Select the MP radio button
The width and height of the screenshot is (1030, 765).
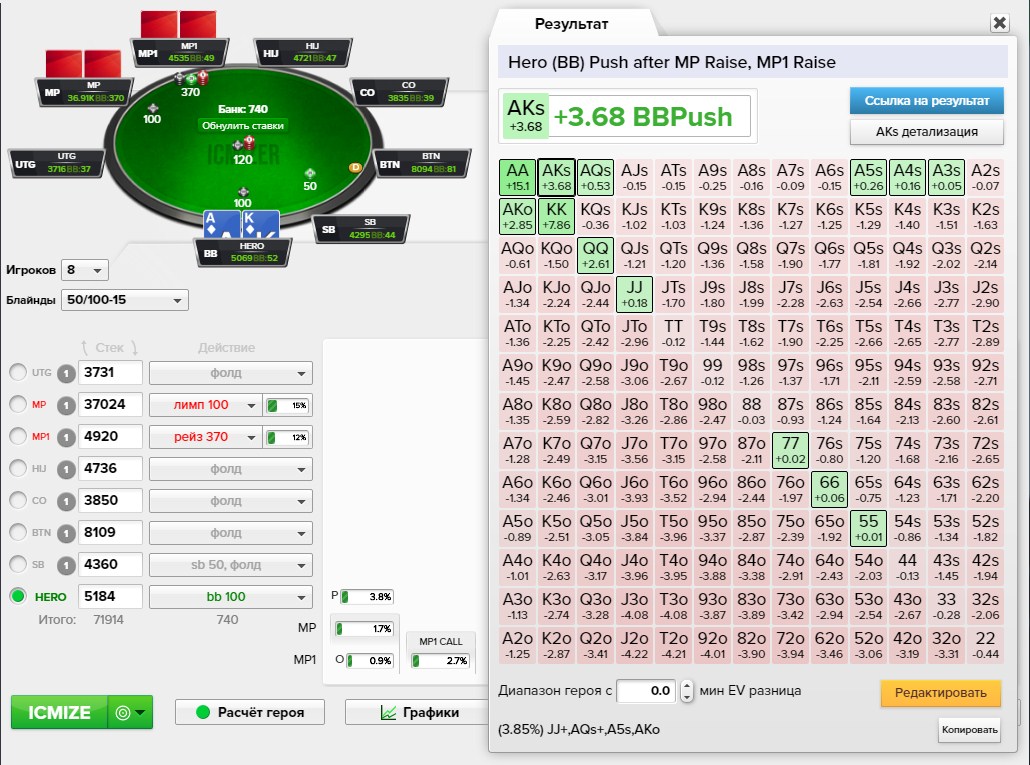click(x=18, y=404)
